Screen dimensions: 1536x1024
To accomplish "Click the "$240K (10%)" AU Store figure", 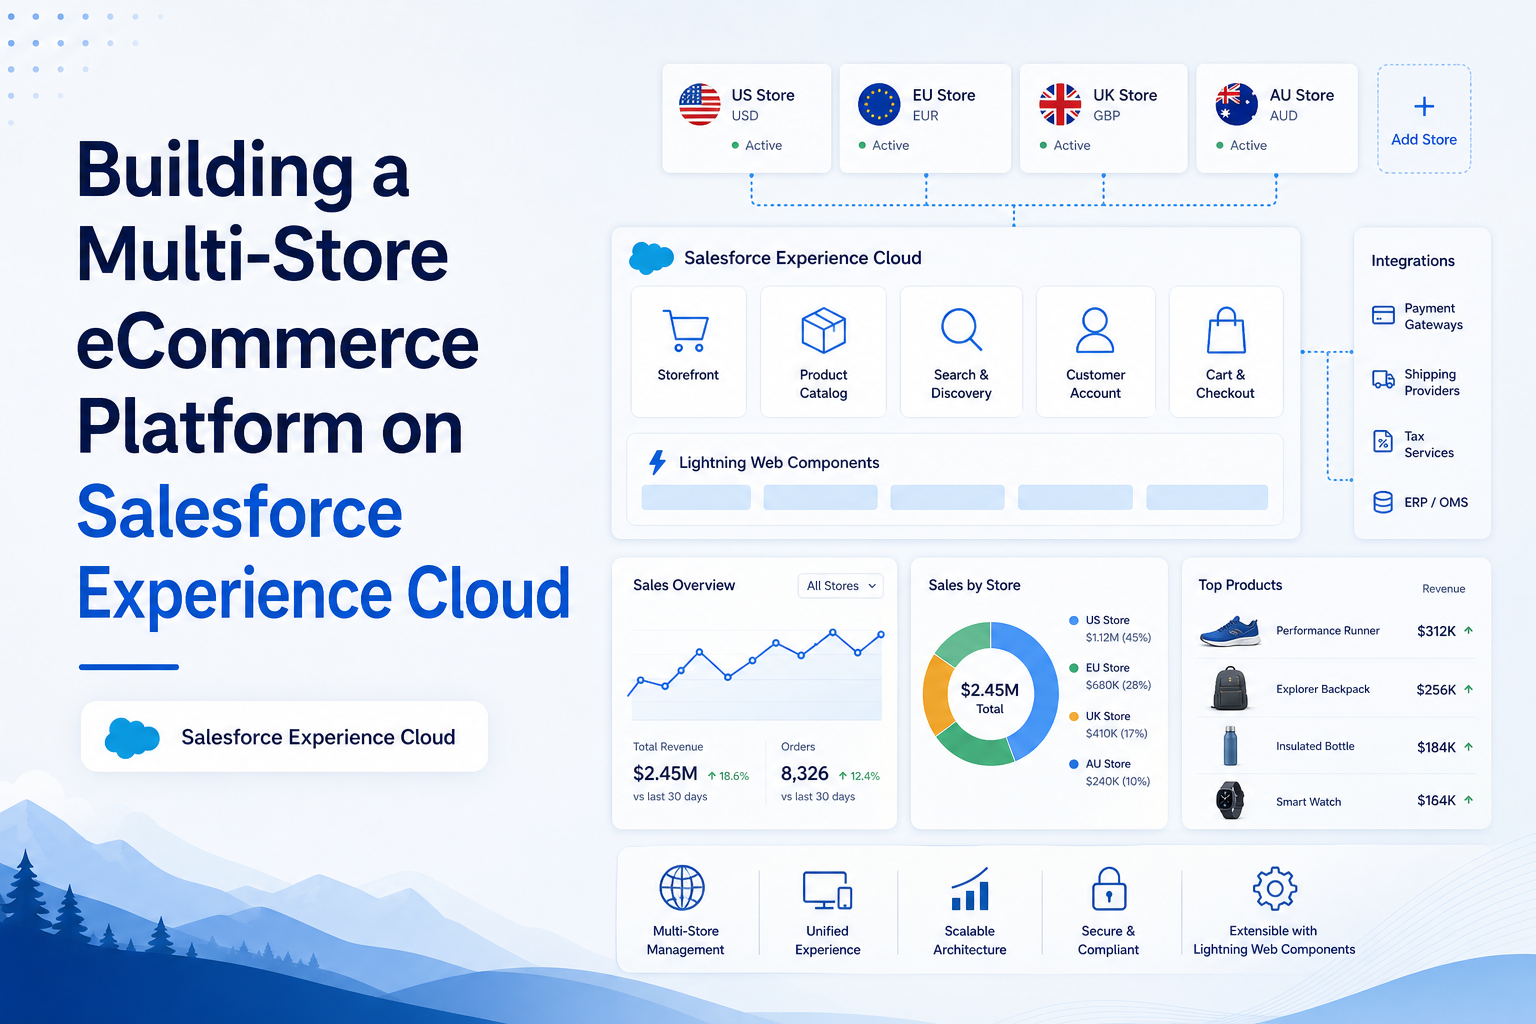I will [x=1118, y=782].
